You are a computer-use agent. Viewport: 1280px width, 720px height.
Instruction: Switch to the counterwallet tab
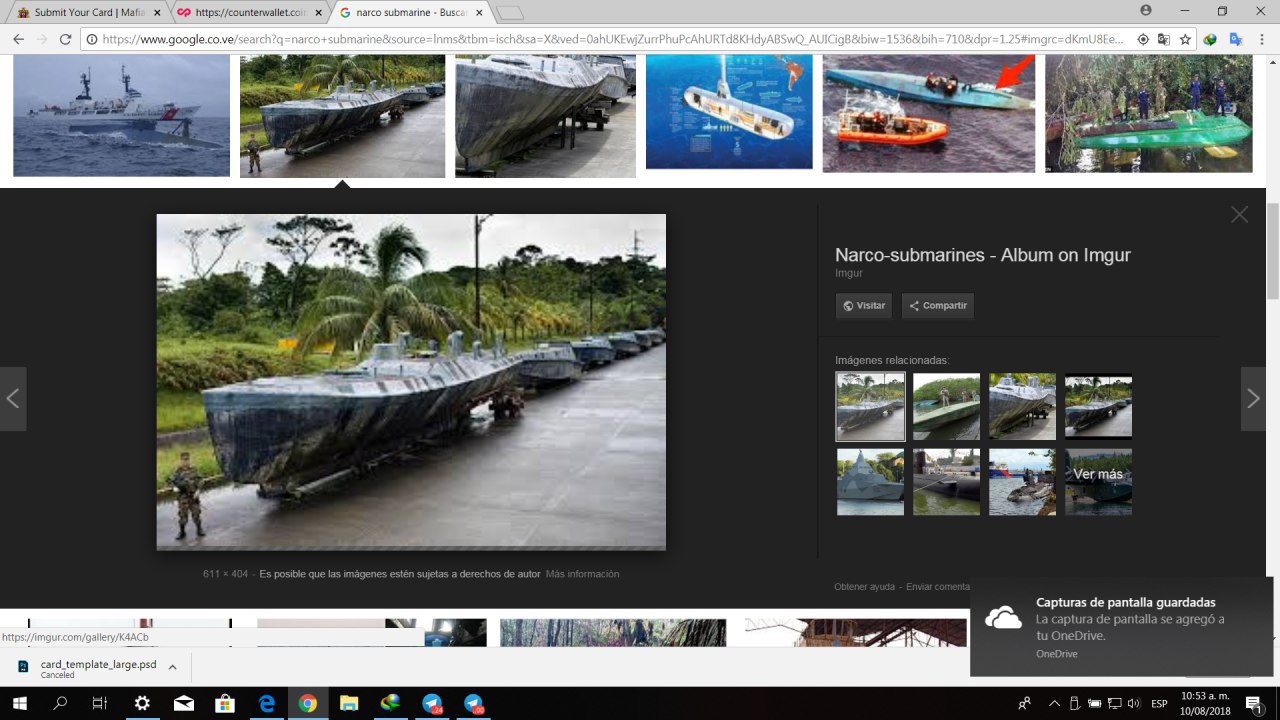[248, 12]
